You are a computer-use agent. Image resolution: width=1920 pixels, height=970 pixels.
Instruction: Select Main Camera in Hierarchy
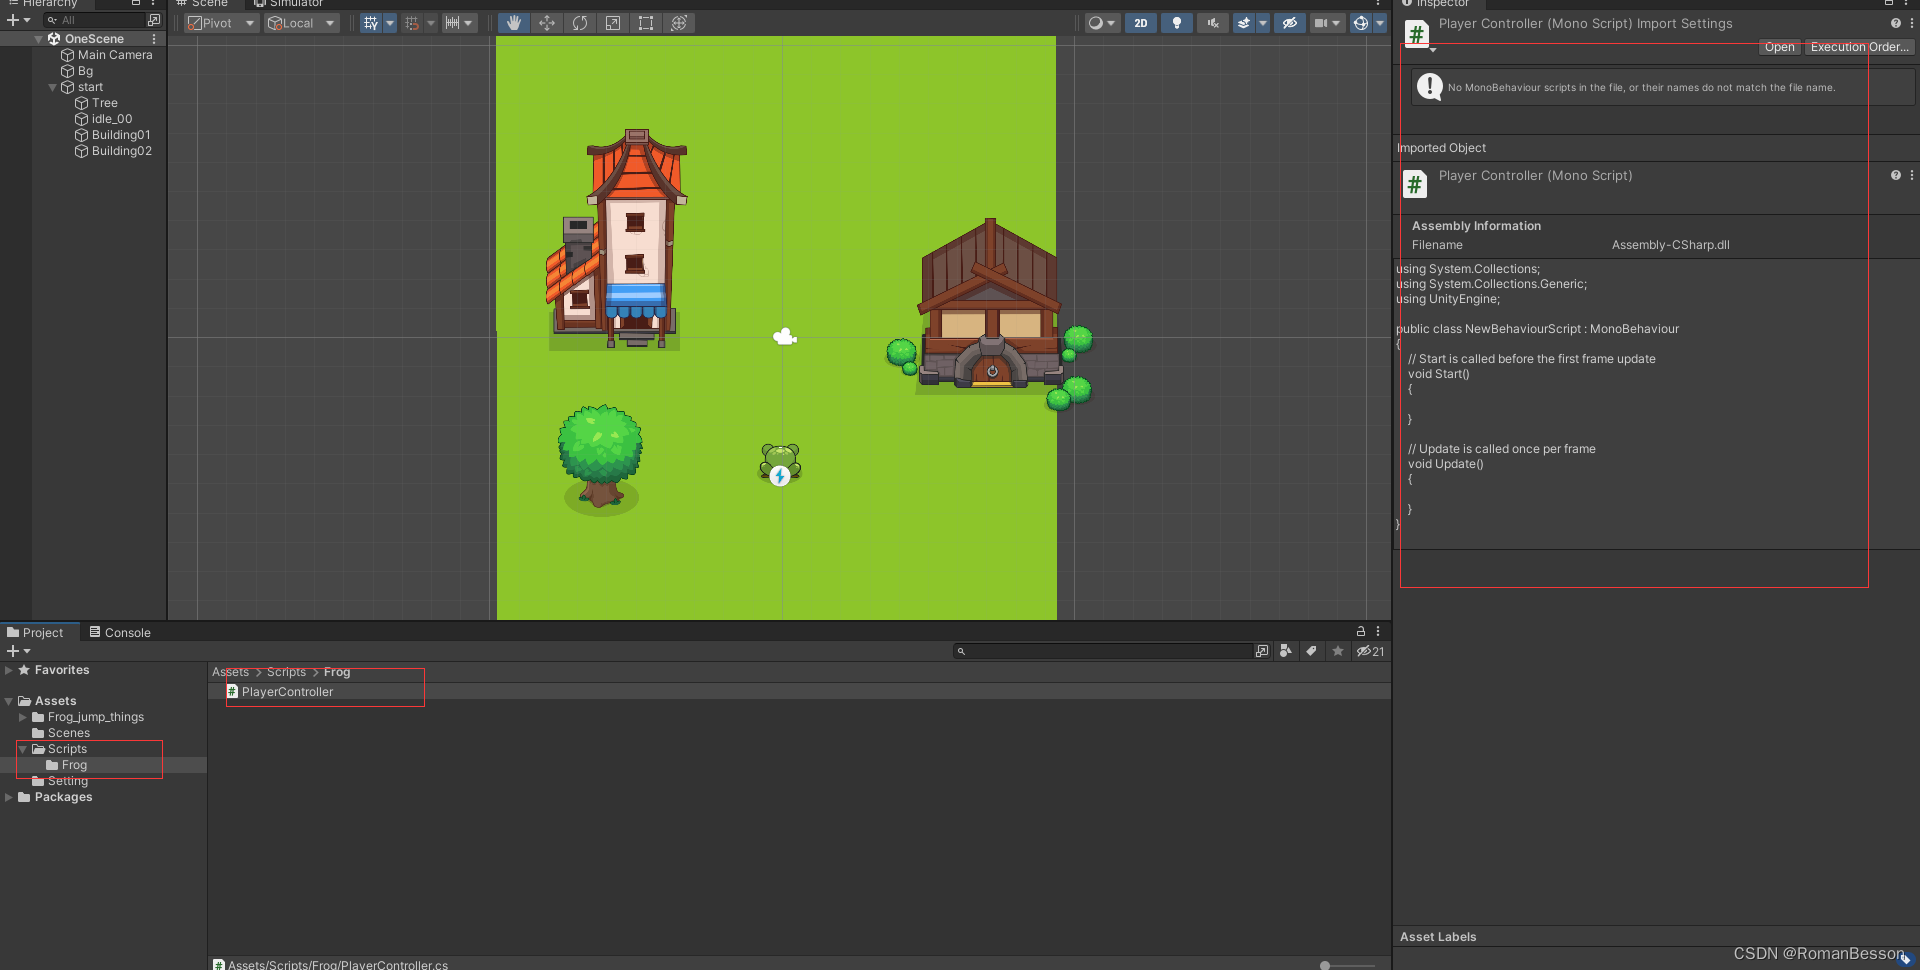click(107, 55)
